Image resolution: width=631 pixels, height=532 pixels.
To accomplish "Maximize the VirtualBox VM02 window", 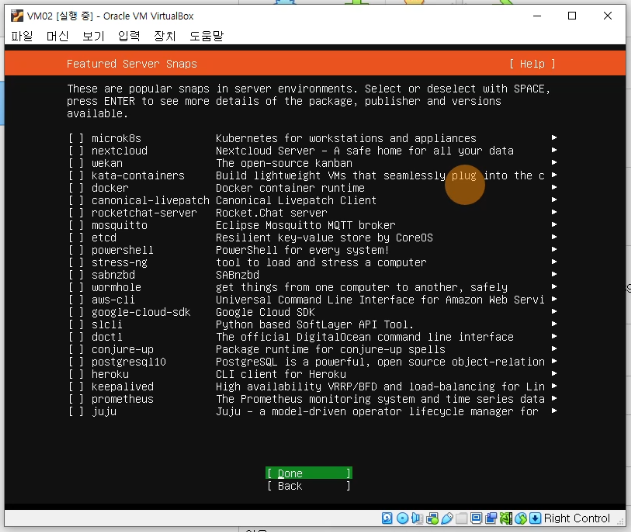I will [572, 16].
